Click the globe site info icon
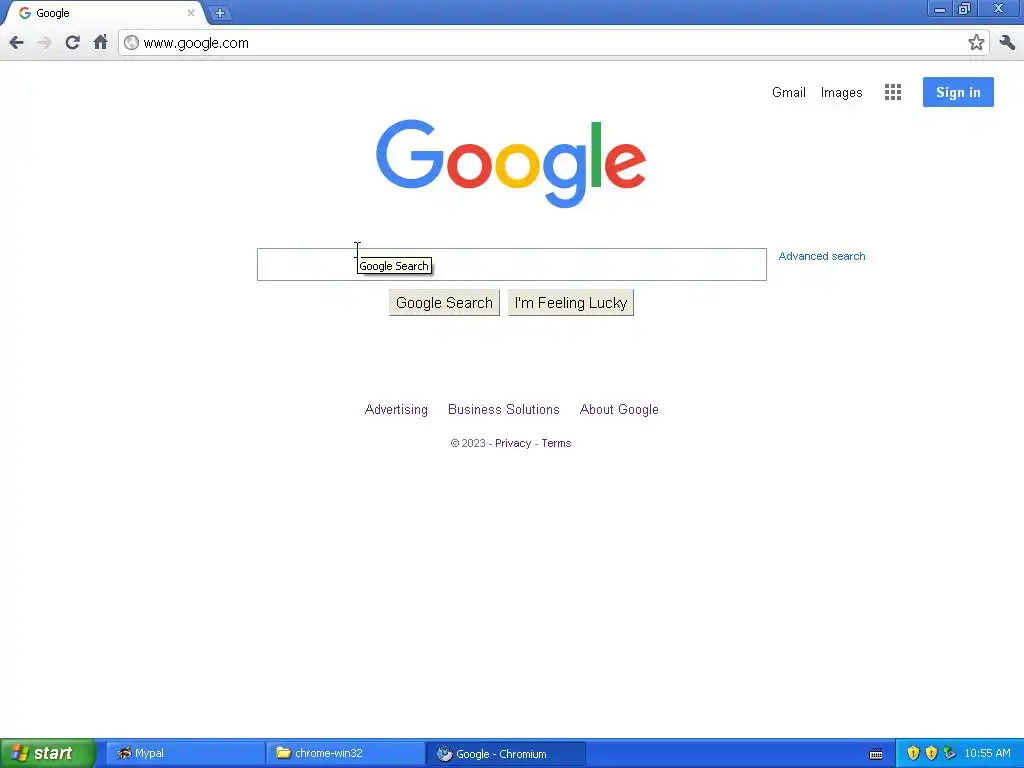1024x768 pixels. coord(131,43)
